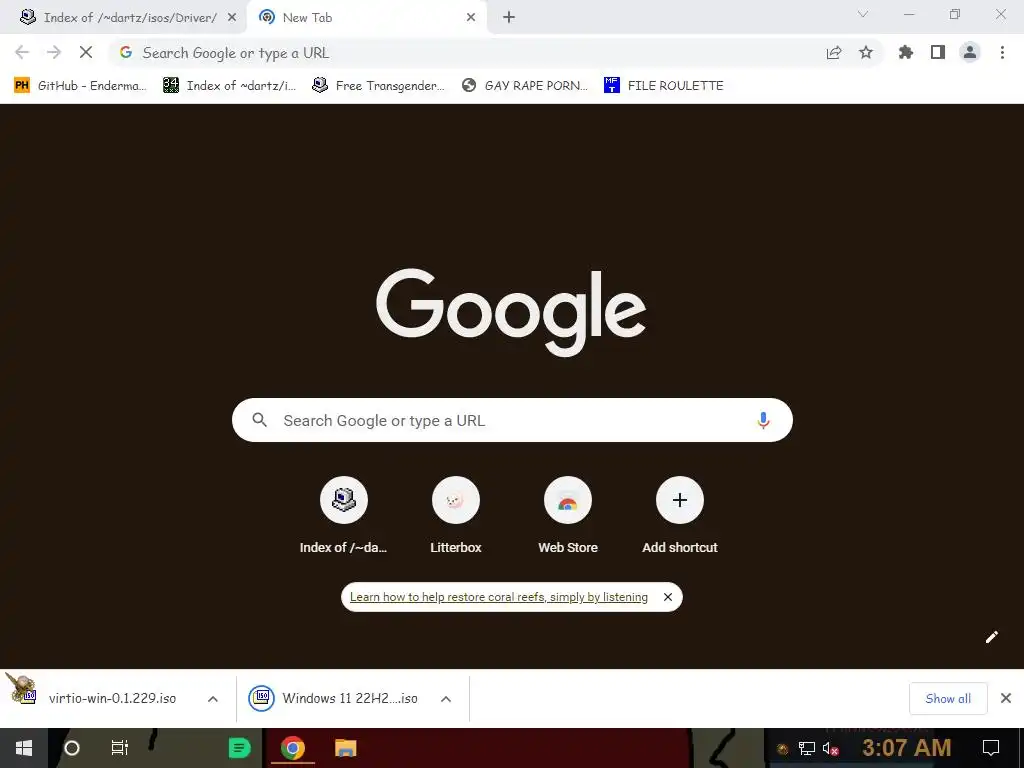Open the green chat app on taskbar
Image resolution: width=1024 pixels, height=768 pixels.
click(x=240, y=748)
